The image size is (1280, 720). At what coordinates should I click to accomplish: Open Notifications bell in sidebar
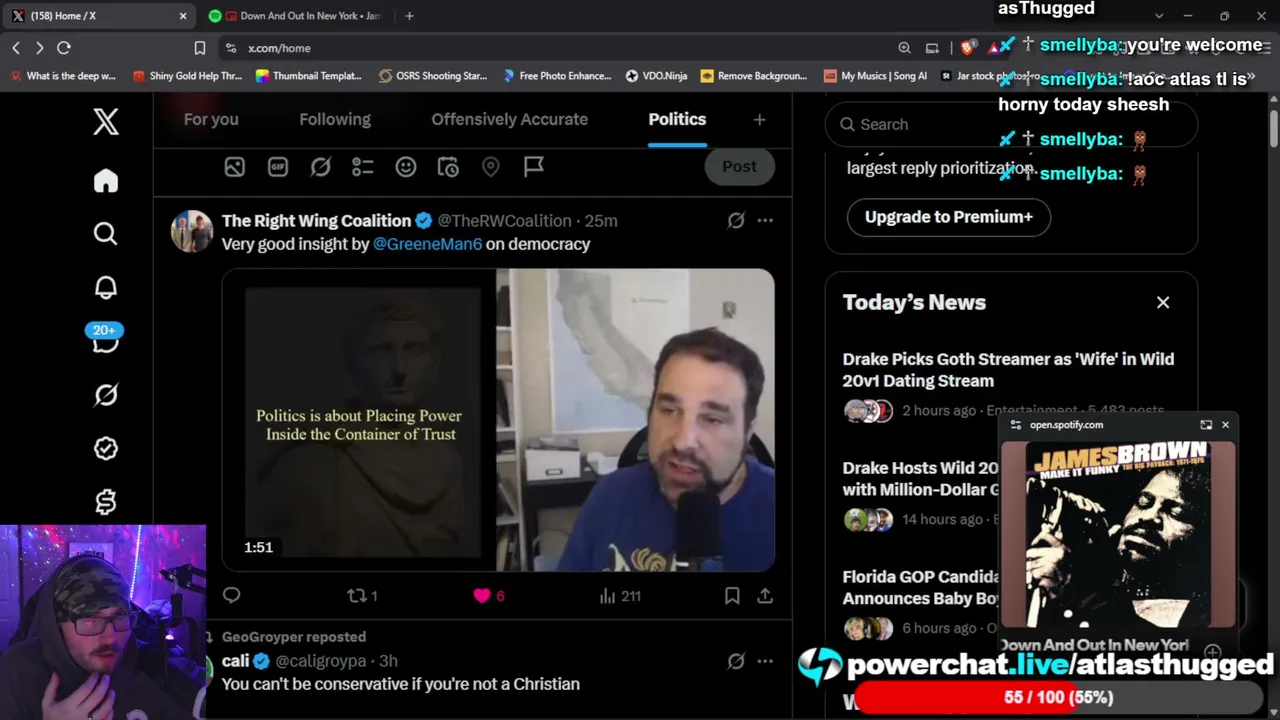[106, 288]
